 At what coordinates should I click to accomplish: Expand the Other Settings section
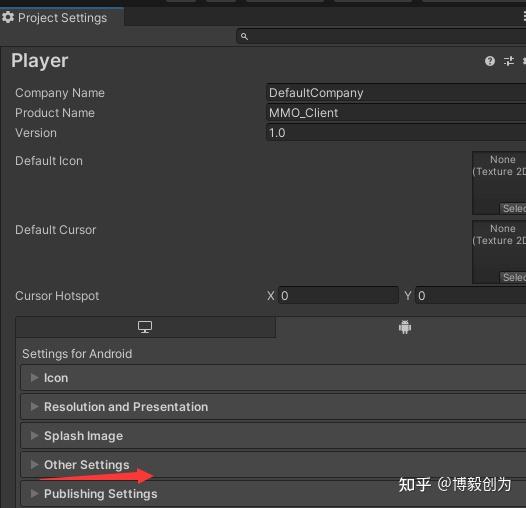coord(273,465)
